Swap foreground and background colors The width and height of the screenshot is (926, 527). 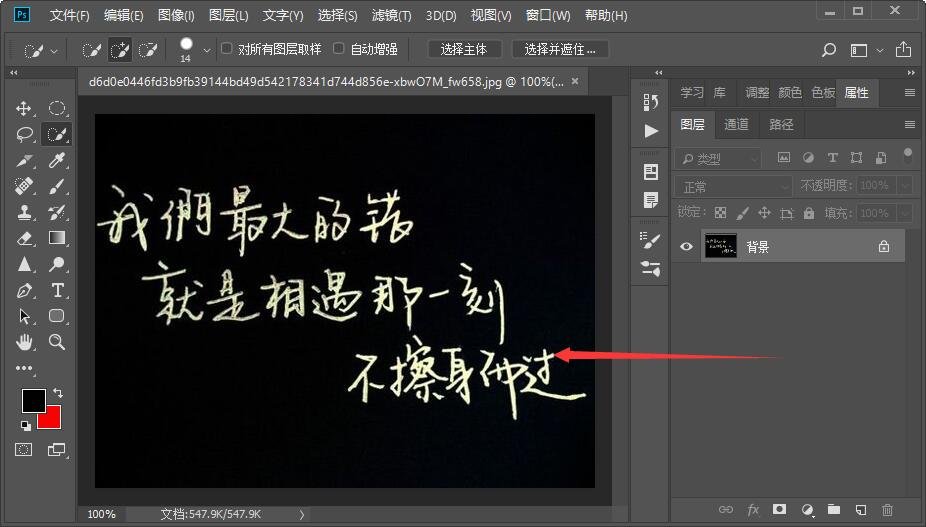pyautogui.click(x=57, y=392)
